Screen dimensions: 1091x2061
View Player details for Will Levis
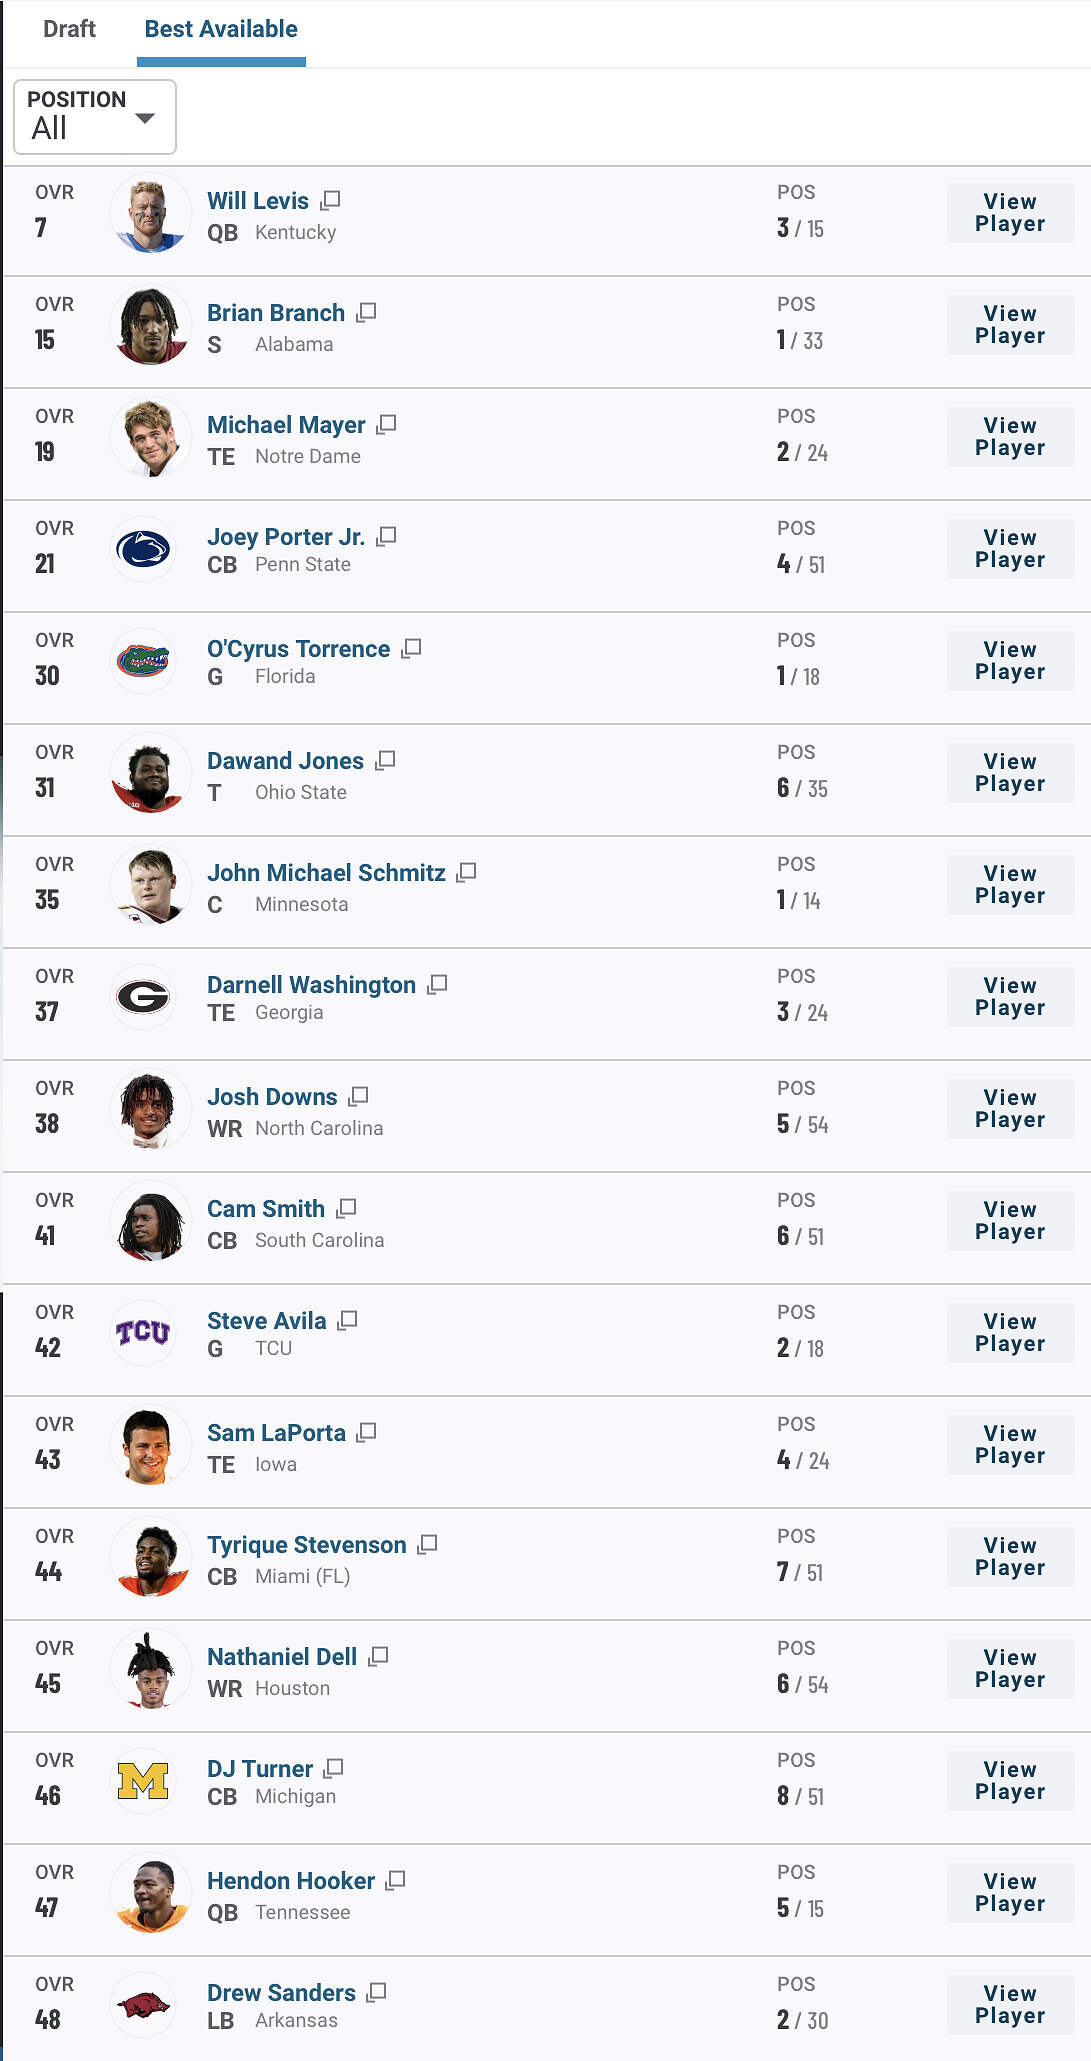pos(1010,213)
